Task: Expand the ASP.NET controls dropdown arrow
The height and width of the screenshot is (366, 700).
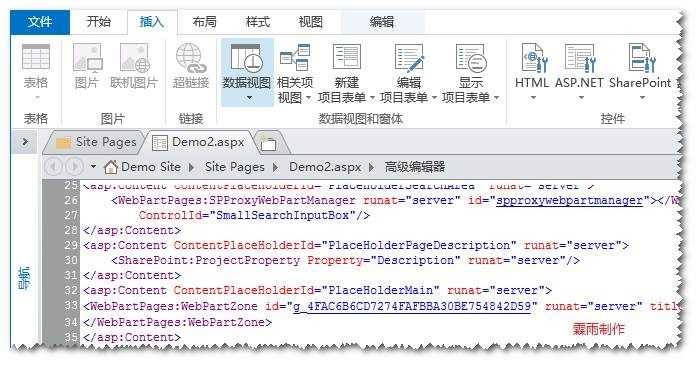Action: click(581, 98)
